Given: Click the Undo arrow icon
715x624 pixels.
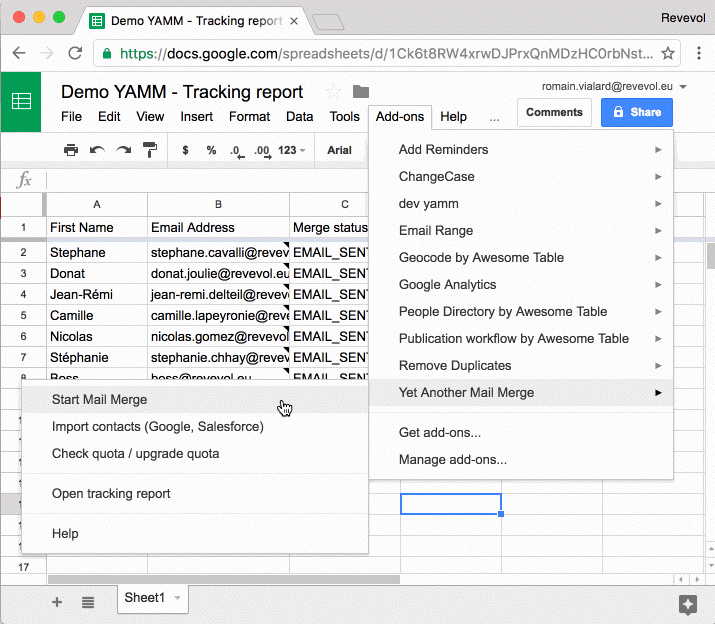Looking at the screenshot, I should pos(97,150).
